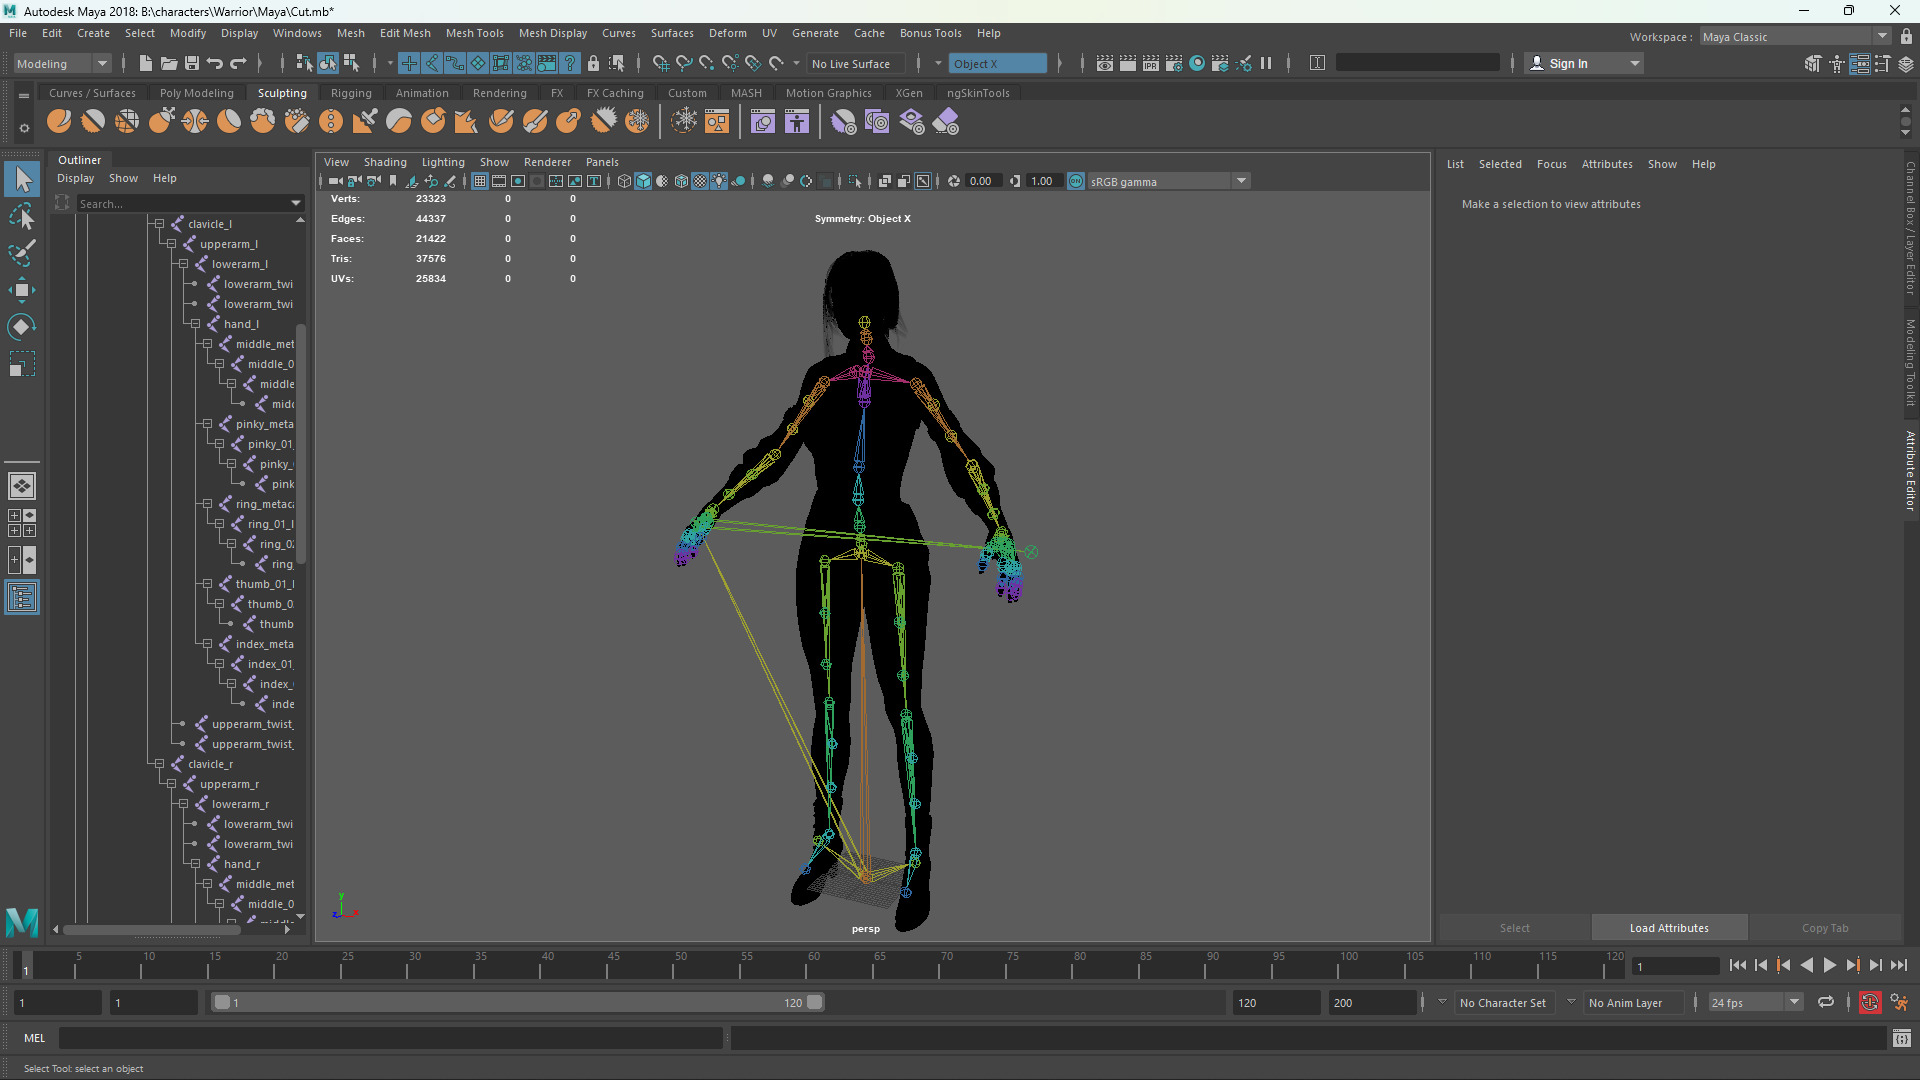Select the Paint Selection tool
The width and height of the screenshot is (1920, 1080).
[21, 254]
